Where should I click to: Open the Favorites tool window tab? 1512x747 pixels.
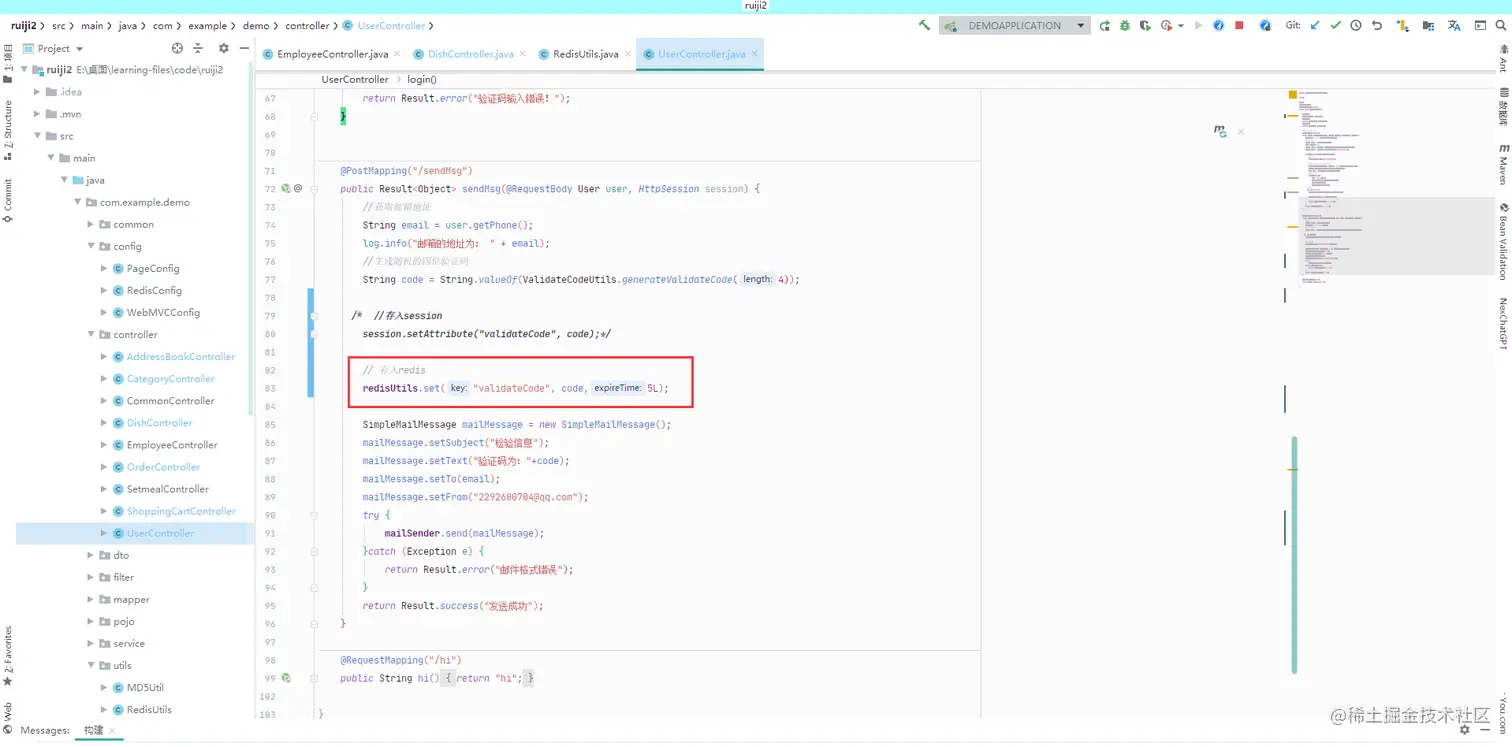(8, 656)
